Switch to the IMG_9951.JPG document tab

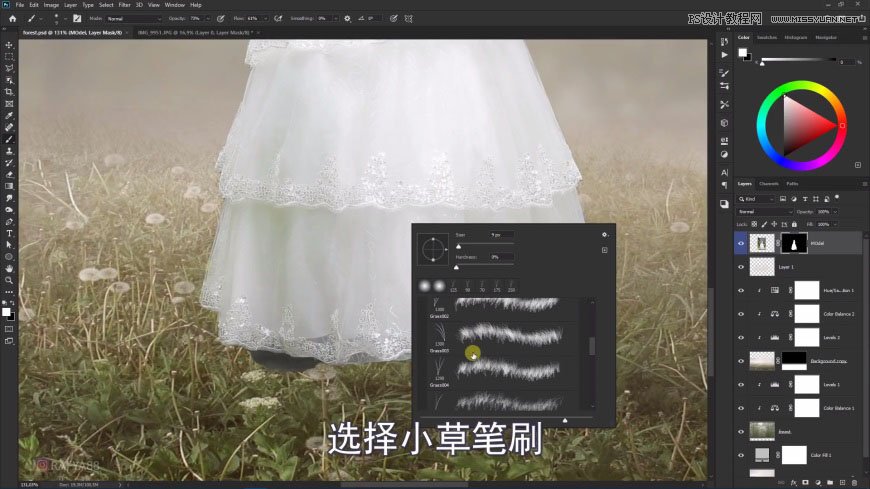tap(195, 33)
